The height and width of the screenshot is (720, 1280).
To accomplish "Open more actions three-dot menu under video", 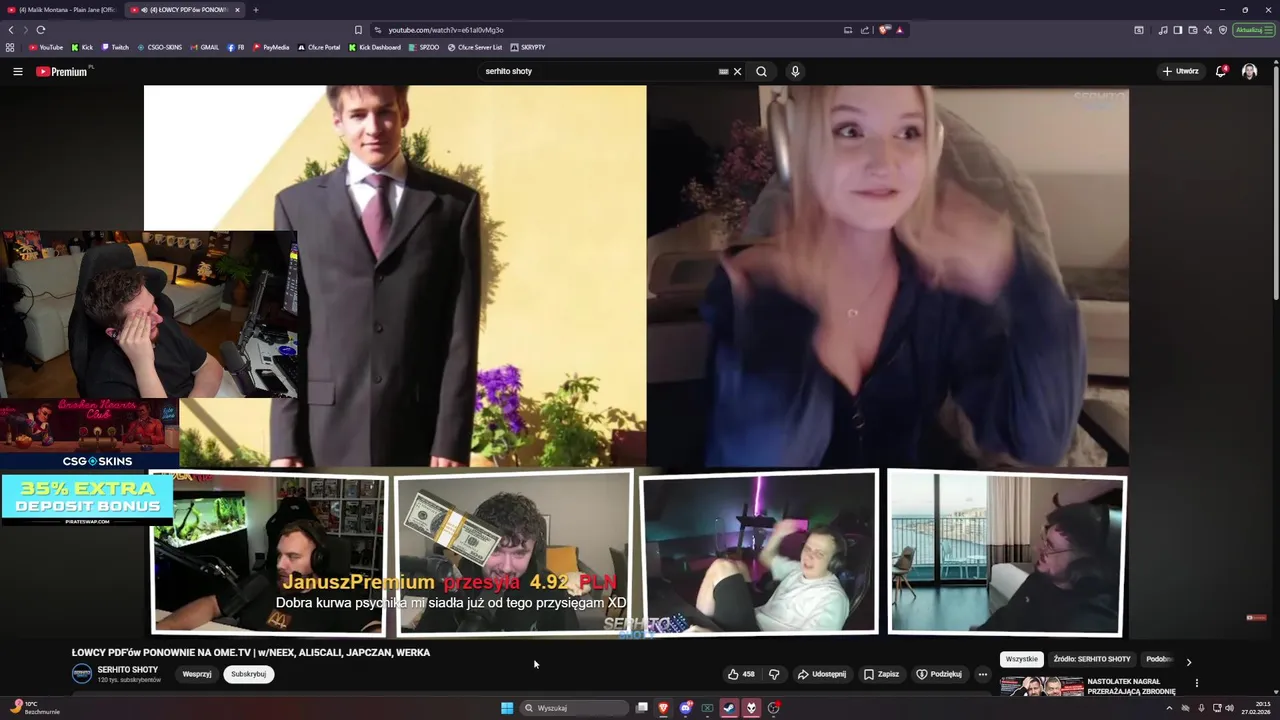I will click(x=982, y=674).
